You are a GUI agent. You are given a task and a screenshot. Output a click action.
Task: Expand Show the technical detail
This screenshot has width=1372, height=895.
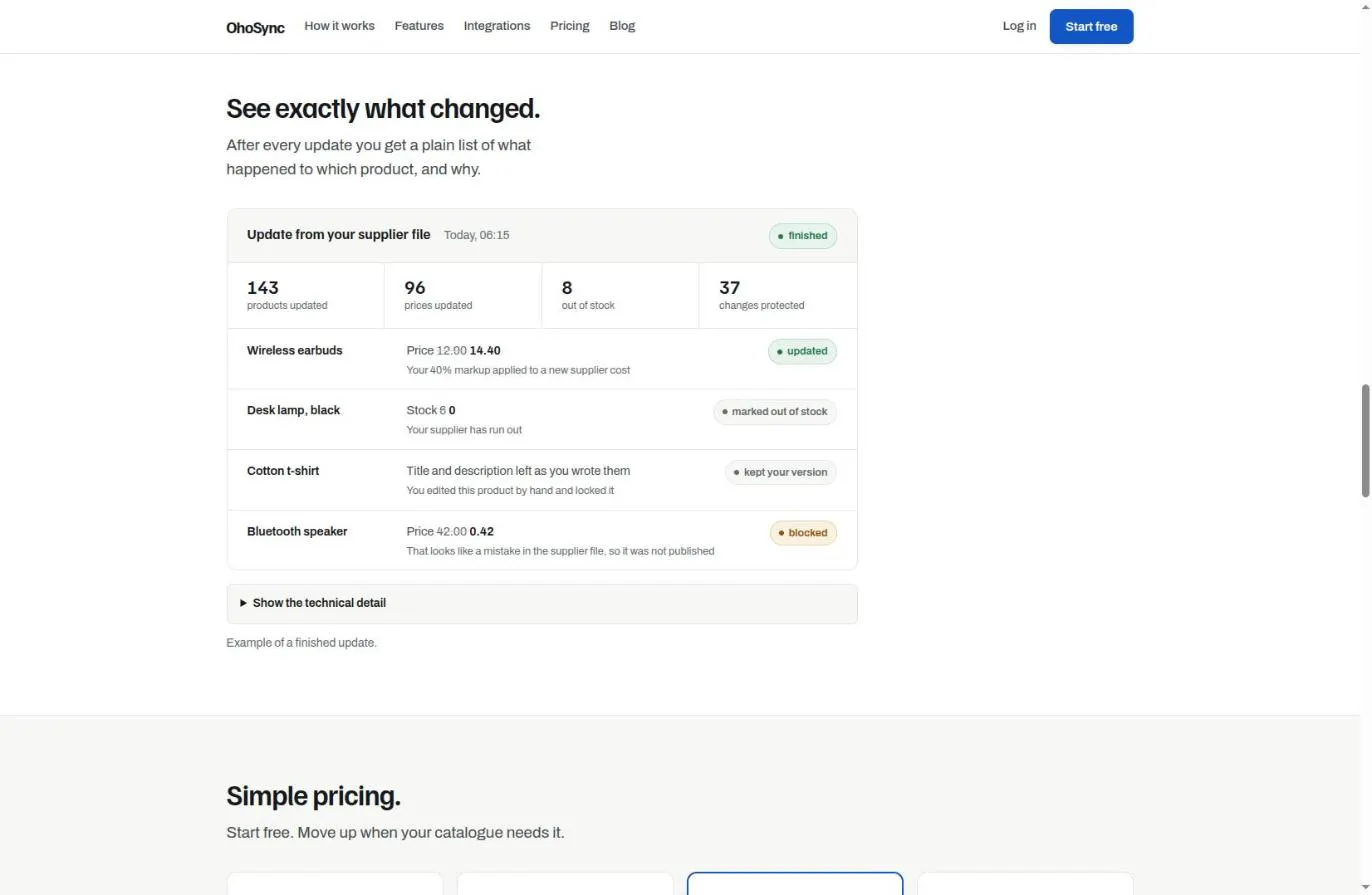(x=542, y=603)
